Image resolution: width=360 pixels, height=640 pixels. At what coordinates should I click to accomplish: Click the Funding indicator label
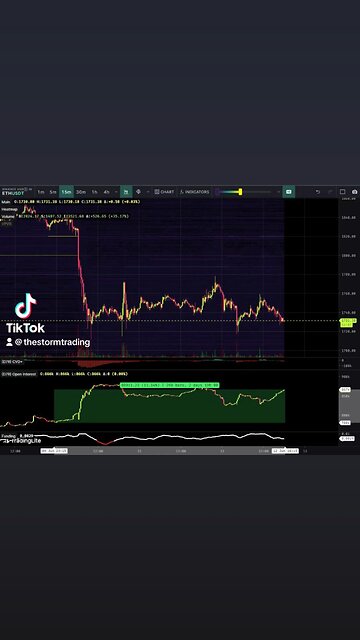point(8,436)
